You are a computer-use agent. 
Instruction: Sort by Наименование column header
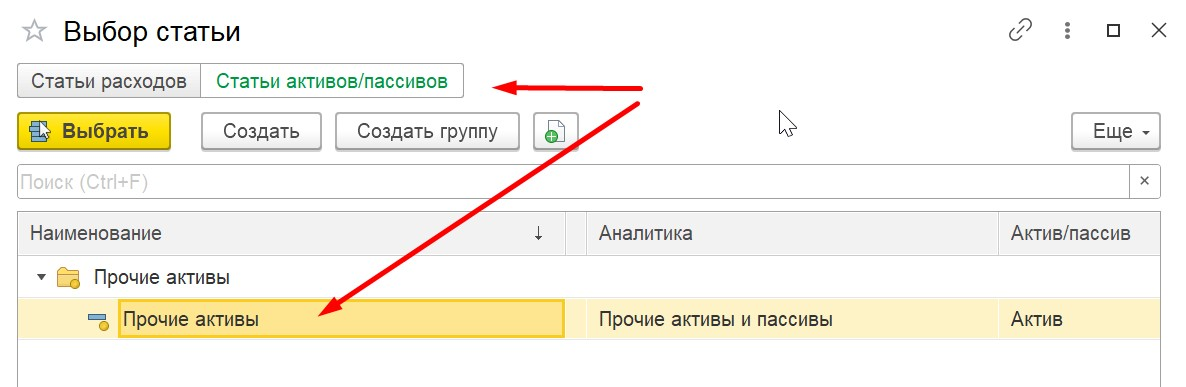pos(291,234)
